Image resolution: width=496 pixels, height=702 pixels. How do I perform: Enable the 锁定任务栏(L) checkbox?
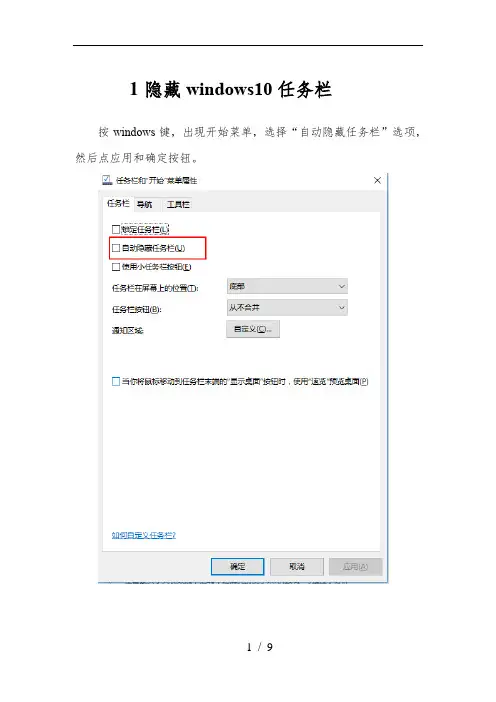point(116,229)
